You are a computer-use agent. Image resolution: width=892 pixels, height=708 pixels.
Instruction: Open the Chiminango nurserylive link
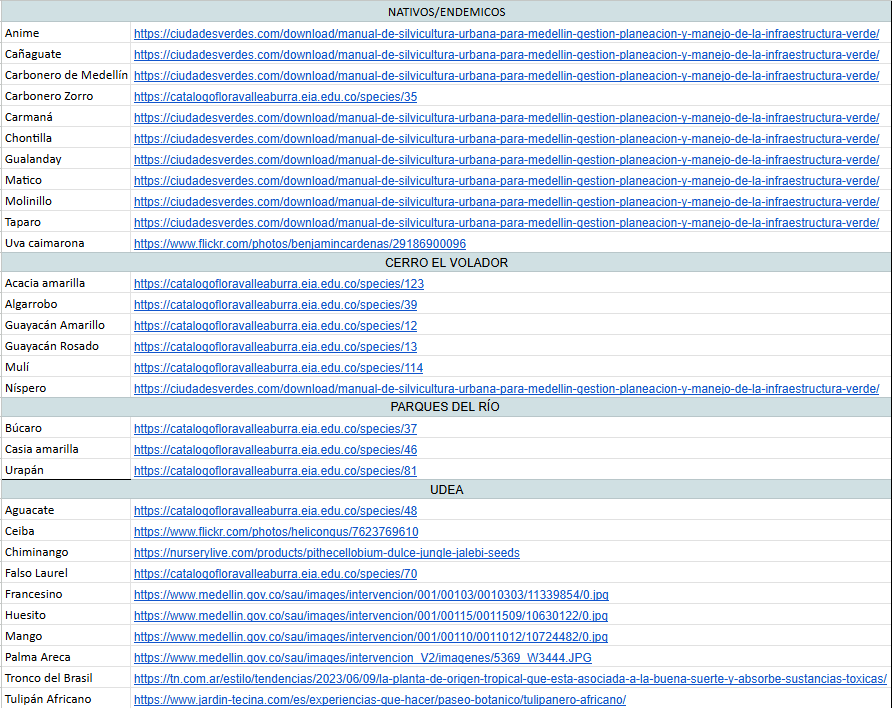[327, 553]
